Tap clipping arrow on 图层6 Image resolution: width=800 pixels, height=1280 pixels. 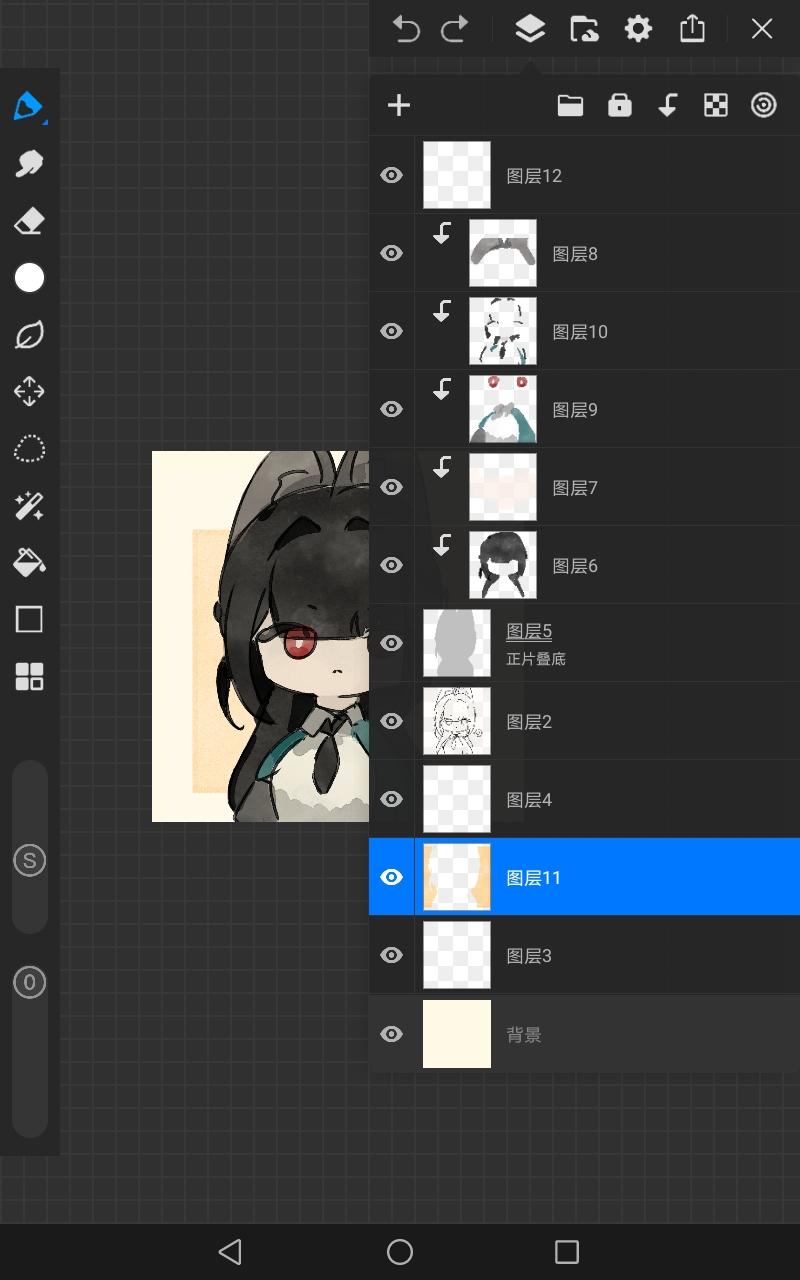442,546
